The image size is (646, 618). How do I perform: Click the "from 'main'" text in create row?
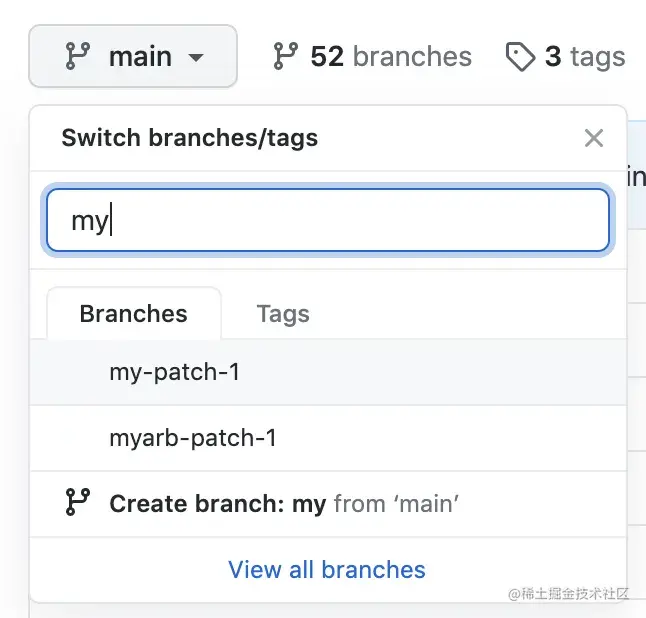[x=396, y=504]
